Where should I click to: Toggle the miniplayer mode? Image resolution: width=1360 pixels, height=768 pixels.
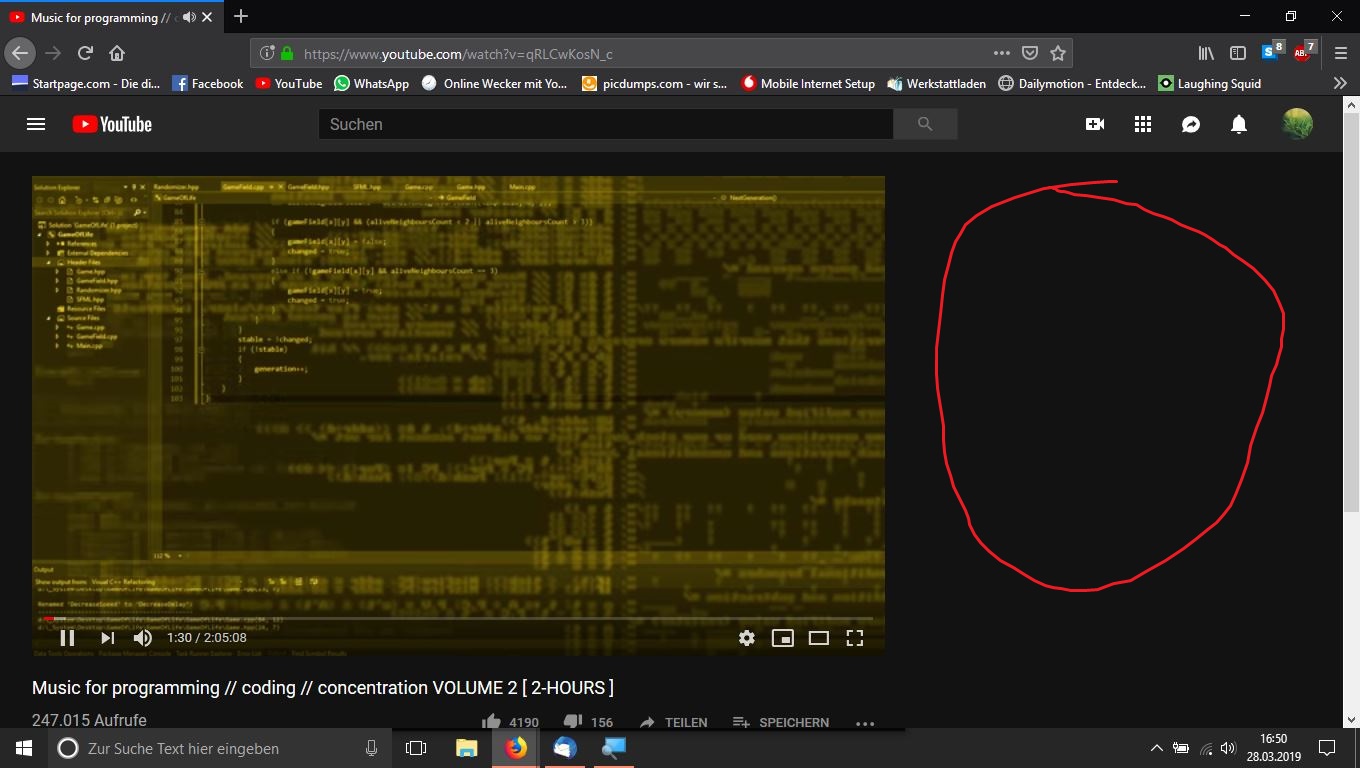783,638
